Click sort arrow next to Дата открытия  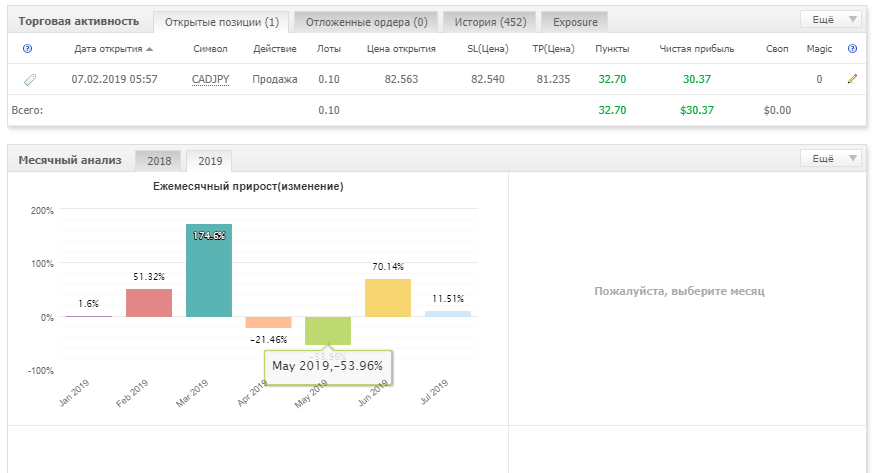pyautogui.click(x=150, y=49)
